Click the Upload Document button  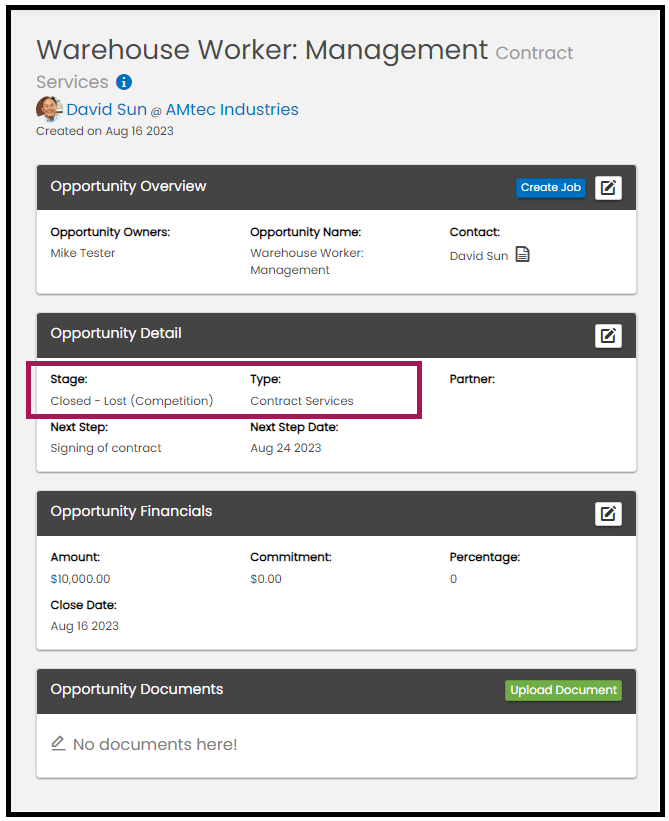(x=563, y=690)
